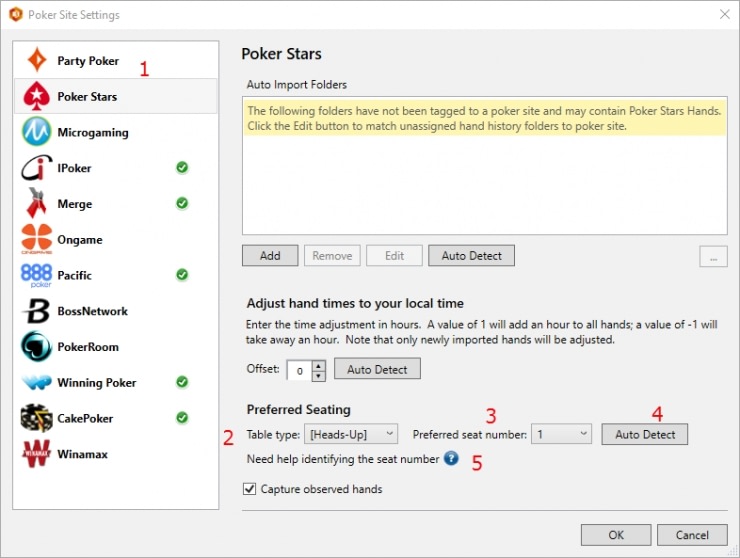
Task: Select Pacific label in site list
Action: click(75, 275)
